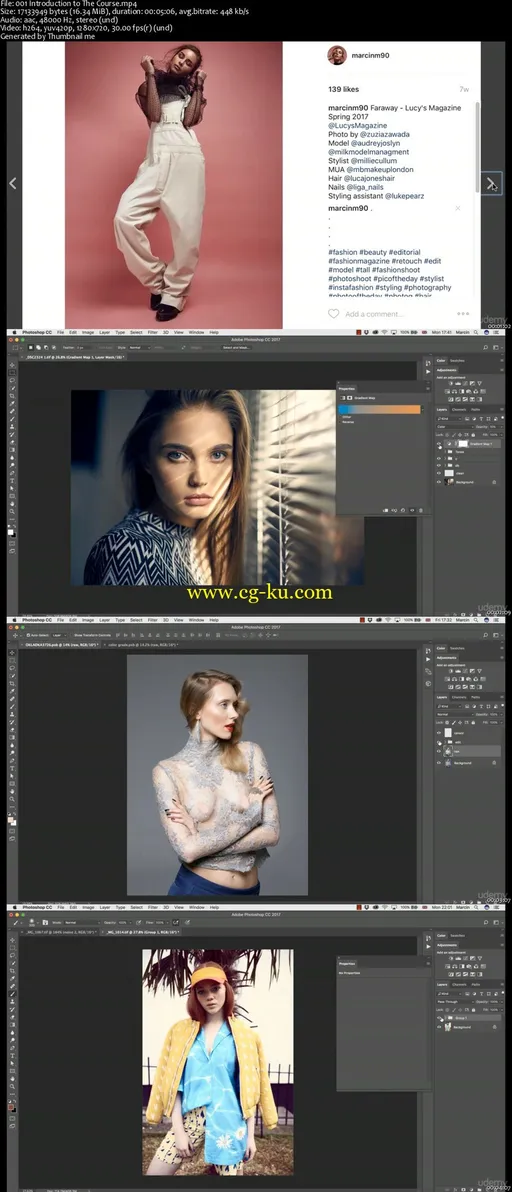Open Layer menu in lace-top Photoshop window
This screenshot has height=1192, width=512.
coord(104,620)
